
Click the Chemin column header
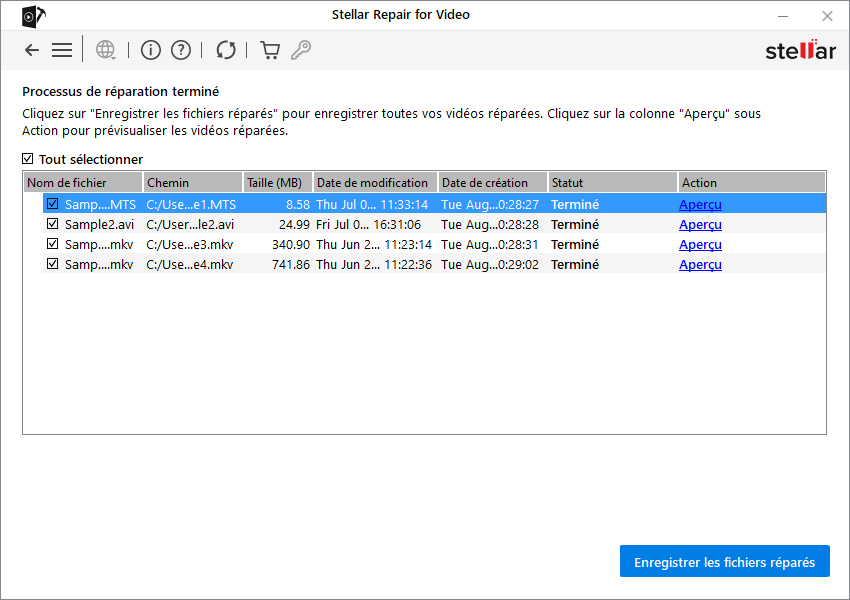192,183
